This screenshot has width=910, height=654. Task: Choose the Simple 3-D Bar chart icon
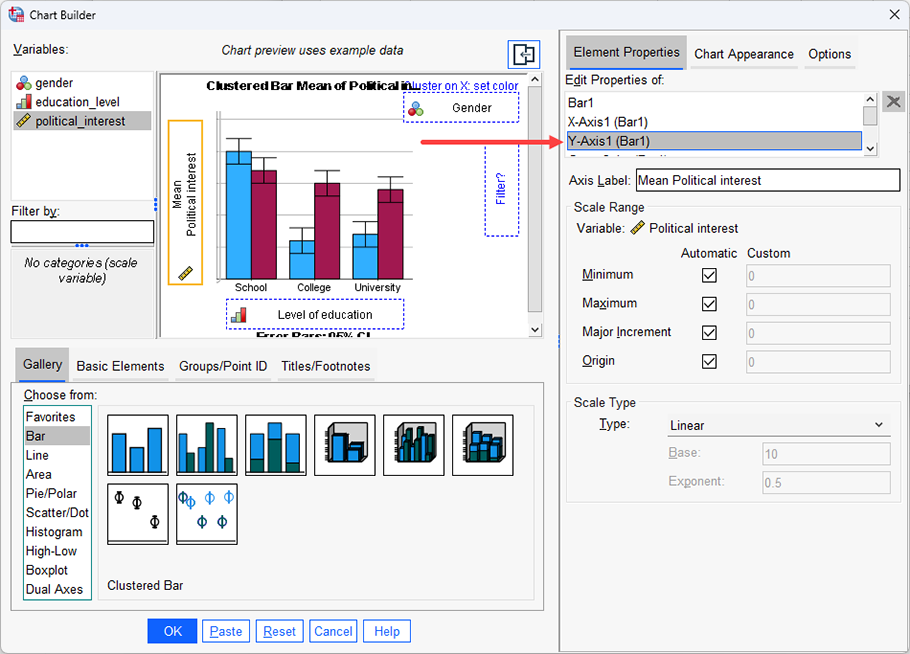click(345, 445)
